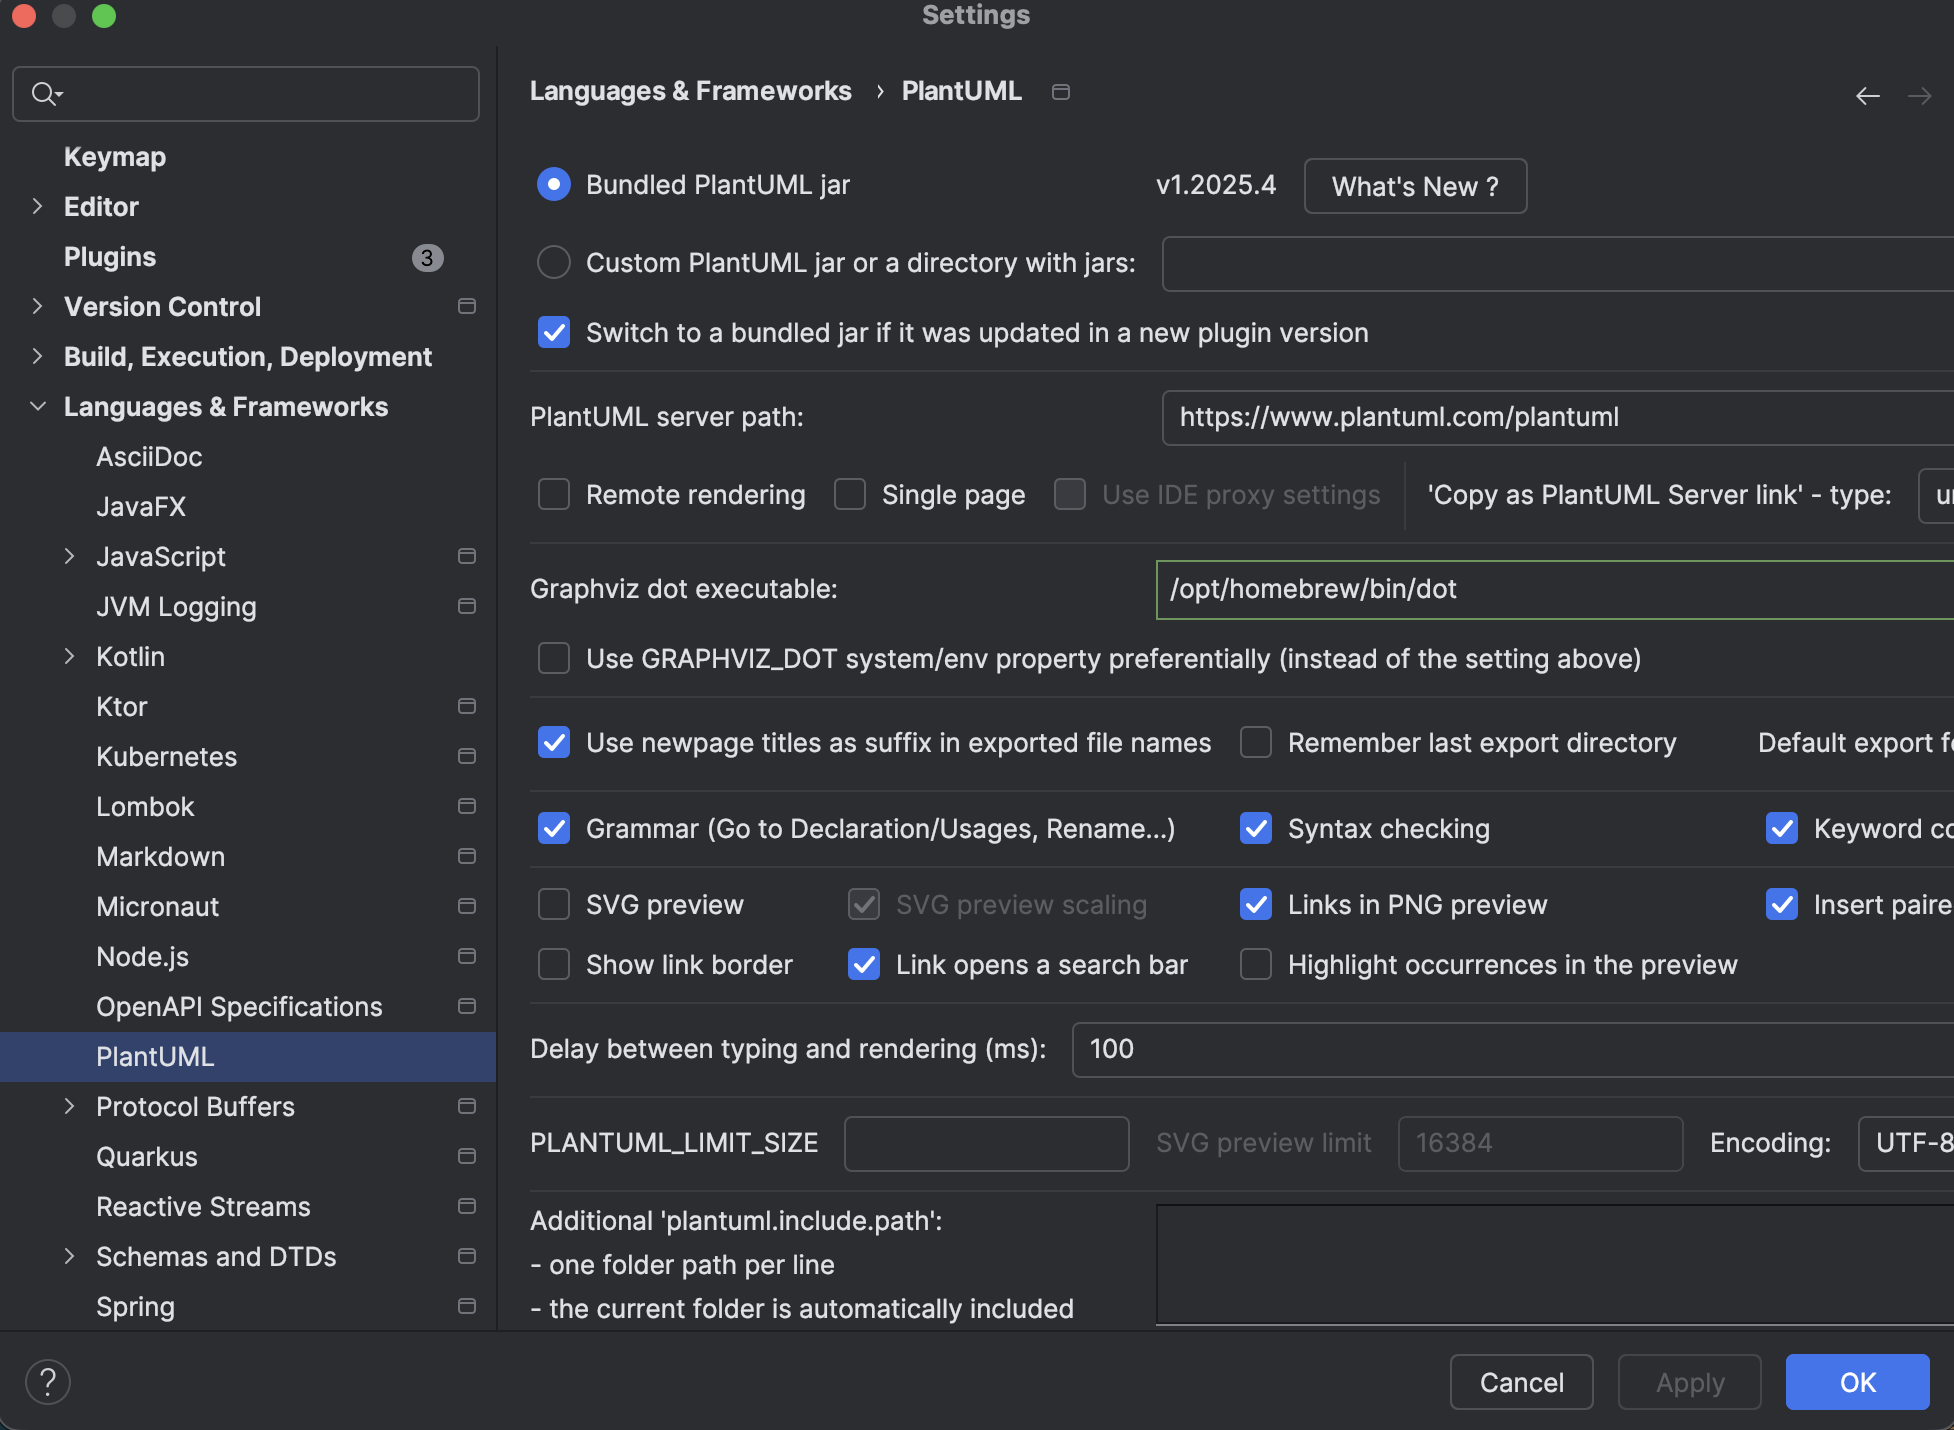This screenshot has height=1430, width=1954.
Task: Expand the Kotlin tree node
Action: pyautogui.click(x=70, y=656)
